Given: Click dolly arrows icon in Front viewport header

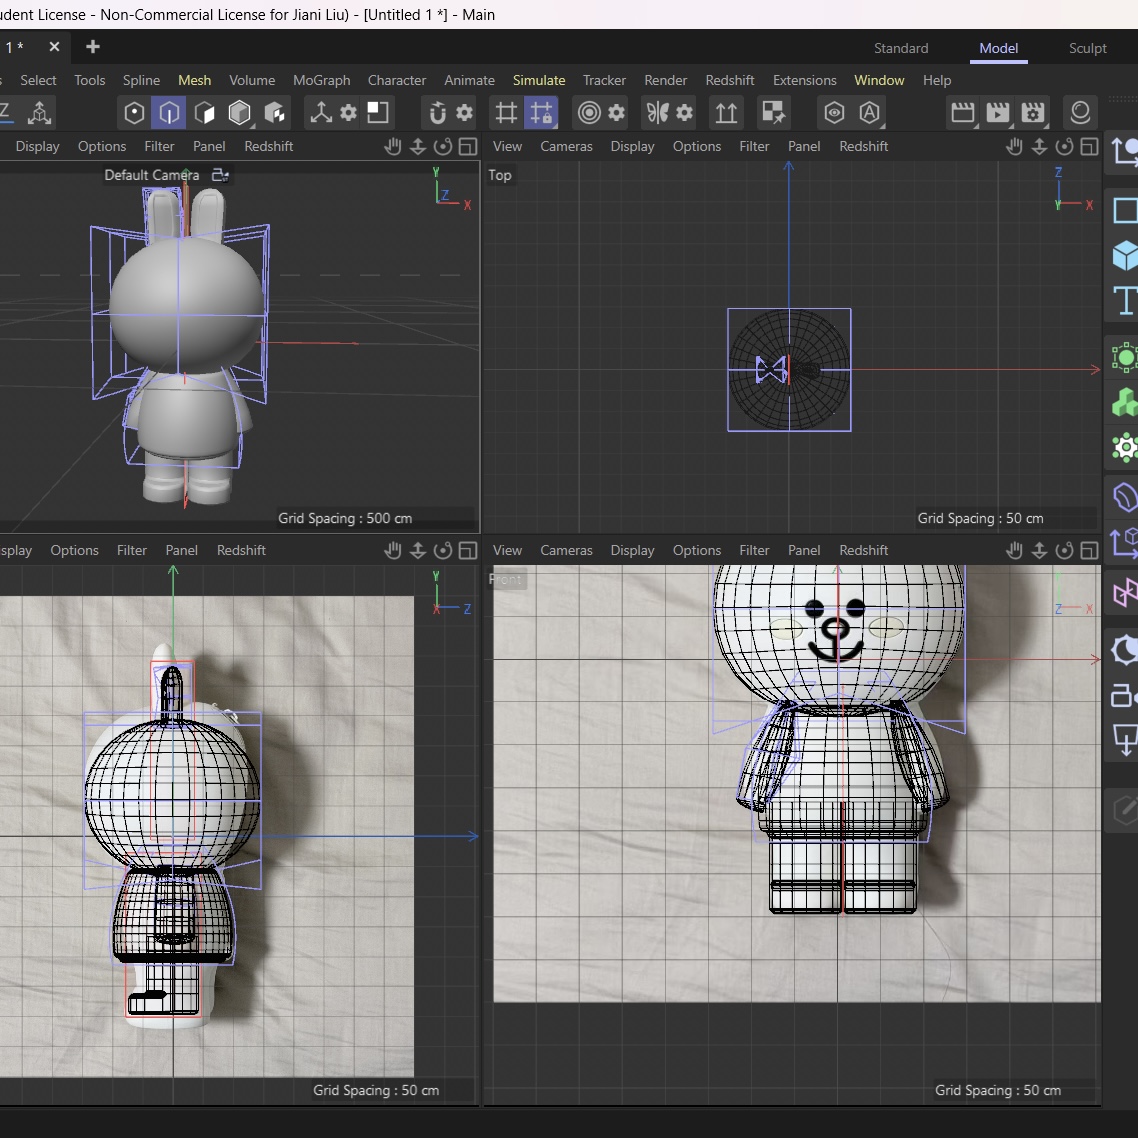Looking at the screenshot, I should [1039, 551].
